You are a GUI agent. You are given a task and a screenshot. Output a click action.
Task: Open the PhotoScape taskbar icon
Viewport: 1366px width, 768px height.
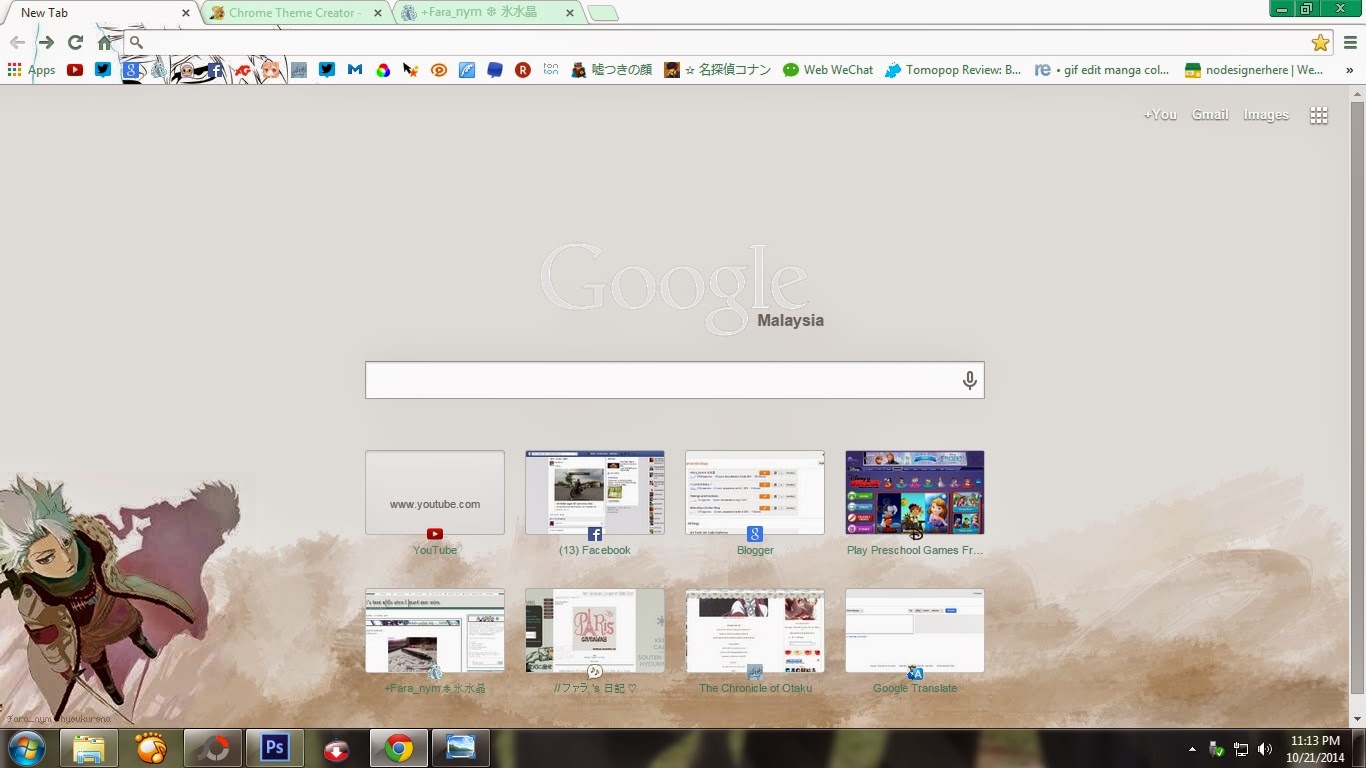point(212,748)
